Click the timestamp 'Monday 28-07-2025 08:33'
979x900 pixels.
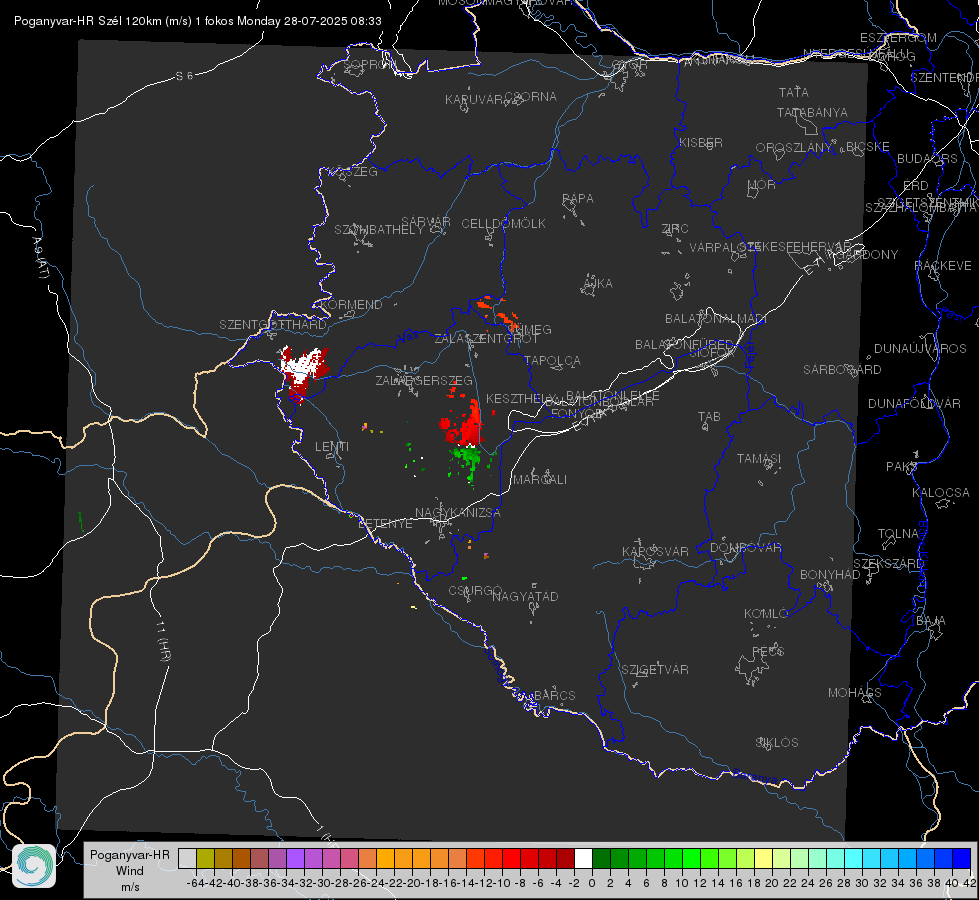[x=309, y=21]
